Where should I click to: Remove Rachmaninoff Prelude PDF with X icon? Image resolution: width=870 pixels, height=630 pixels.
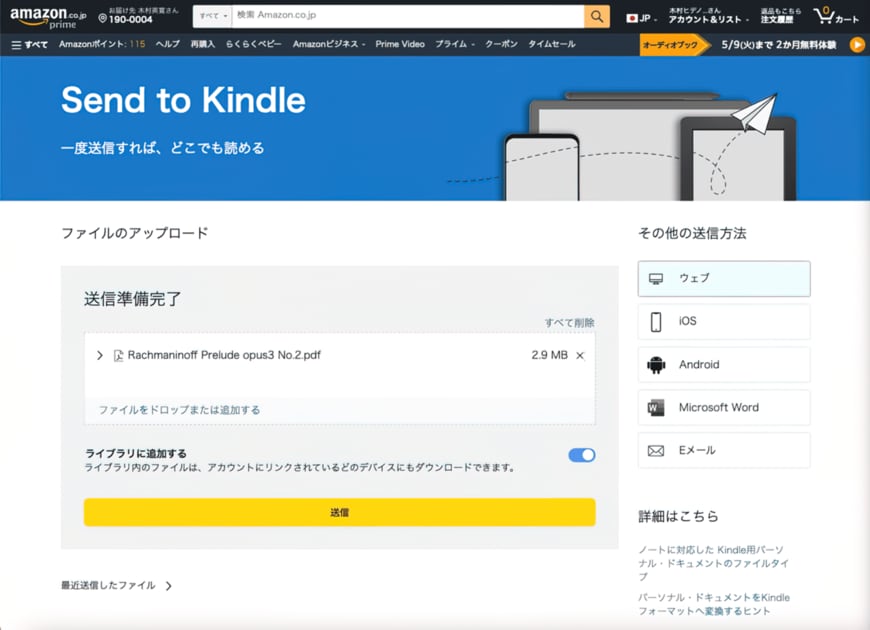(580, 355)
